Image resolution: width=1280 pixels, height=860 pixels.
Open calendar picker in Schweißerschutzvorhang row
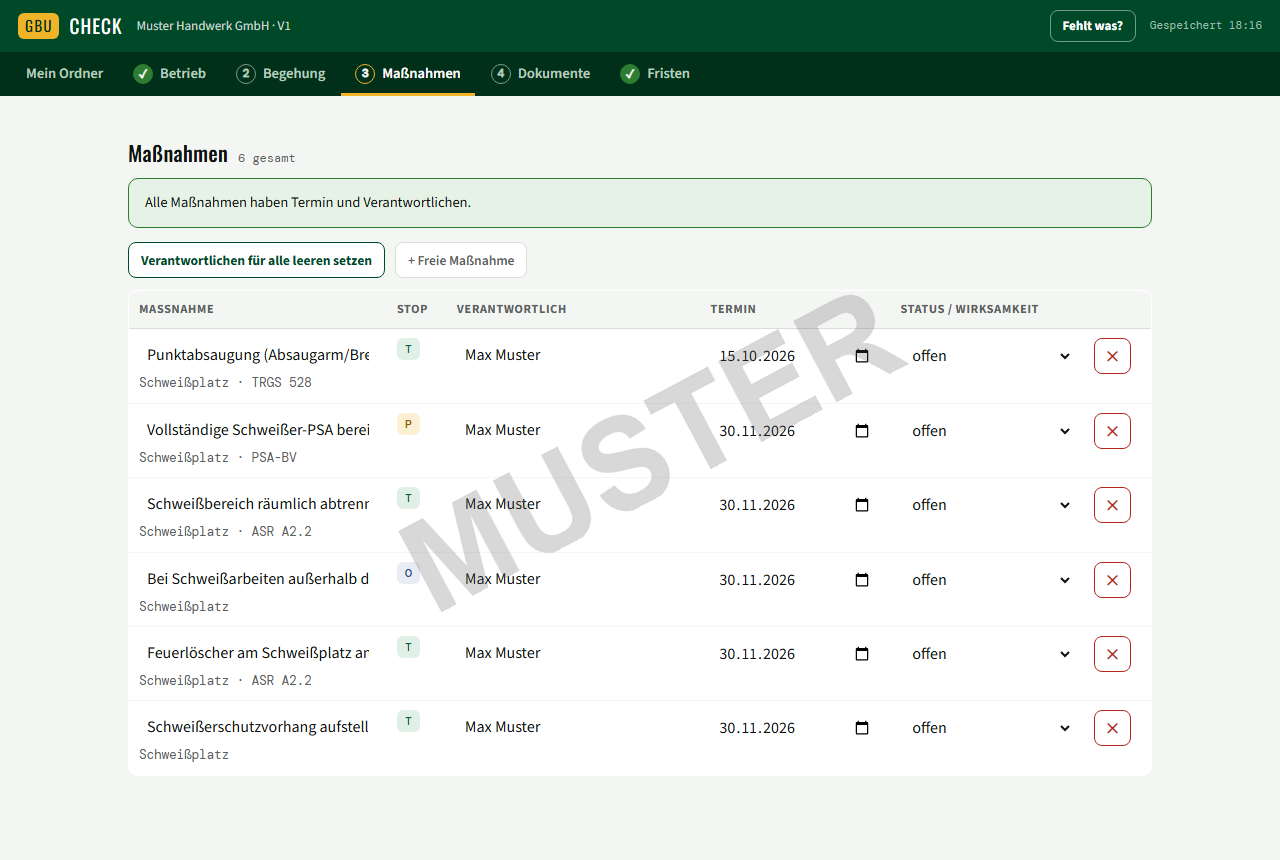862,728
